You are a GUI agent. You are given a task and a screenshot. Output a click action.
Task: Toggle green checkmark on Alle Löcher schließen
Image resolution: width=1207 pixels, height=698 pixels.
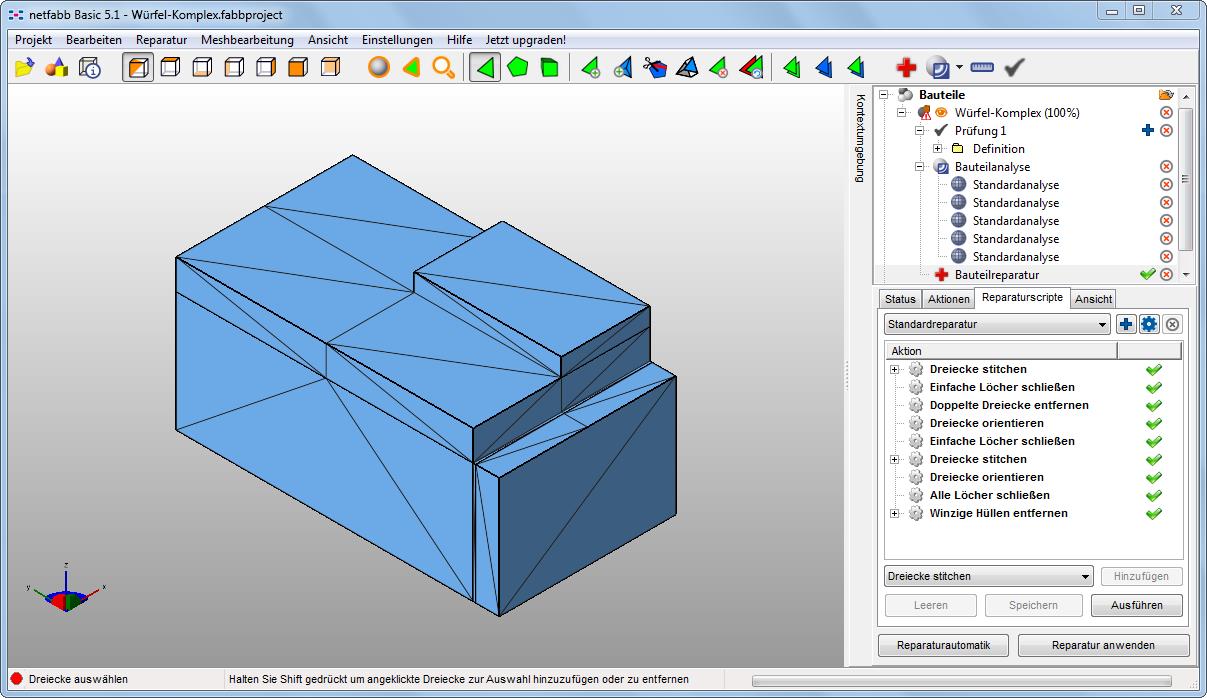point(1153,495)
